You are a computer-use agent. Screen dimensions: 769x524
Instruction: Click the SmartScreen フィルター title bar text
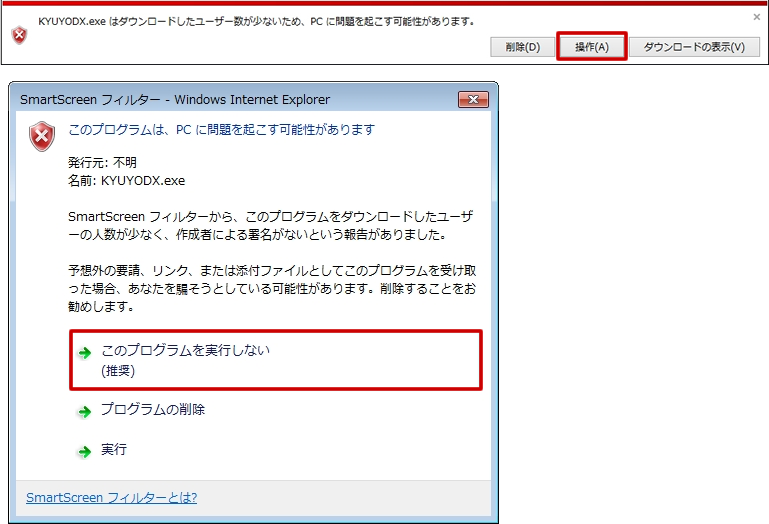tap(175, 100)
